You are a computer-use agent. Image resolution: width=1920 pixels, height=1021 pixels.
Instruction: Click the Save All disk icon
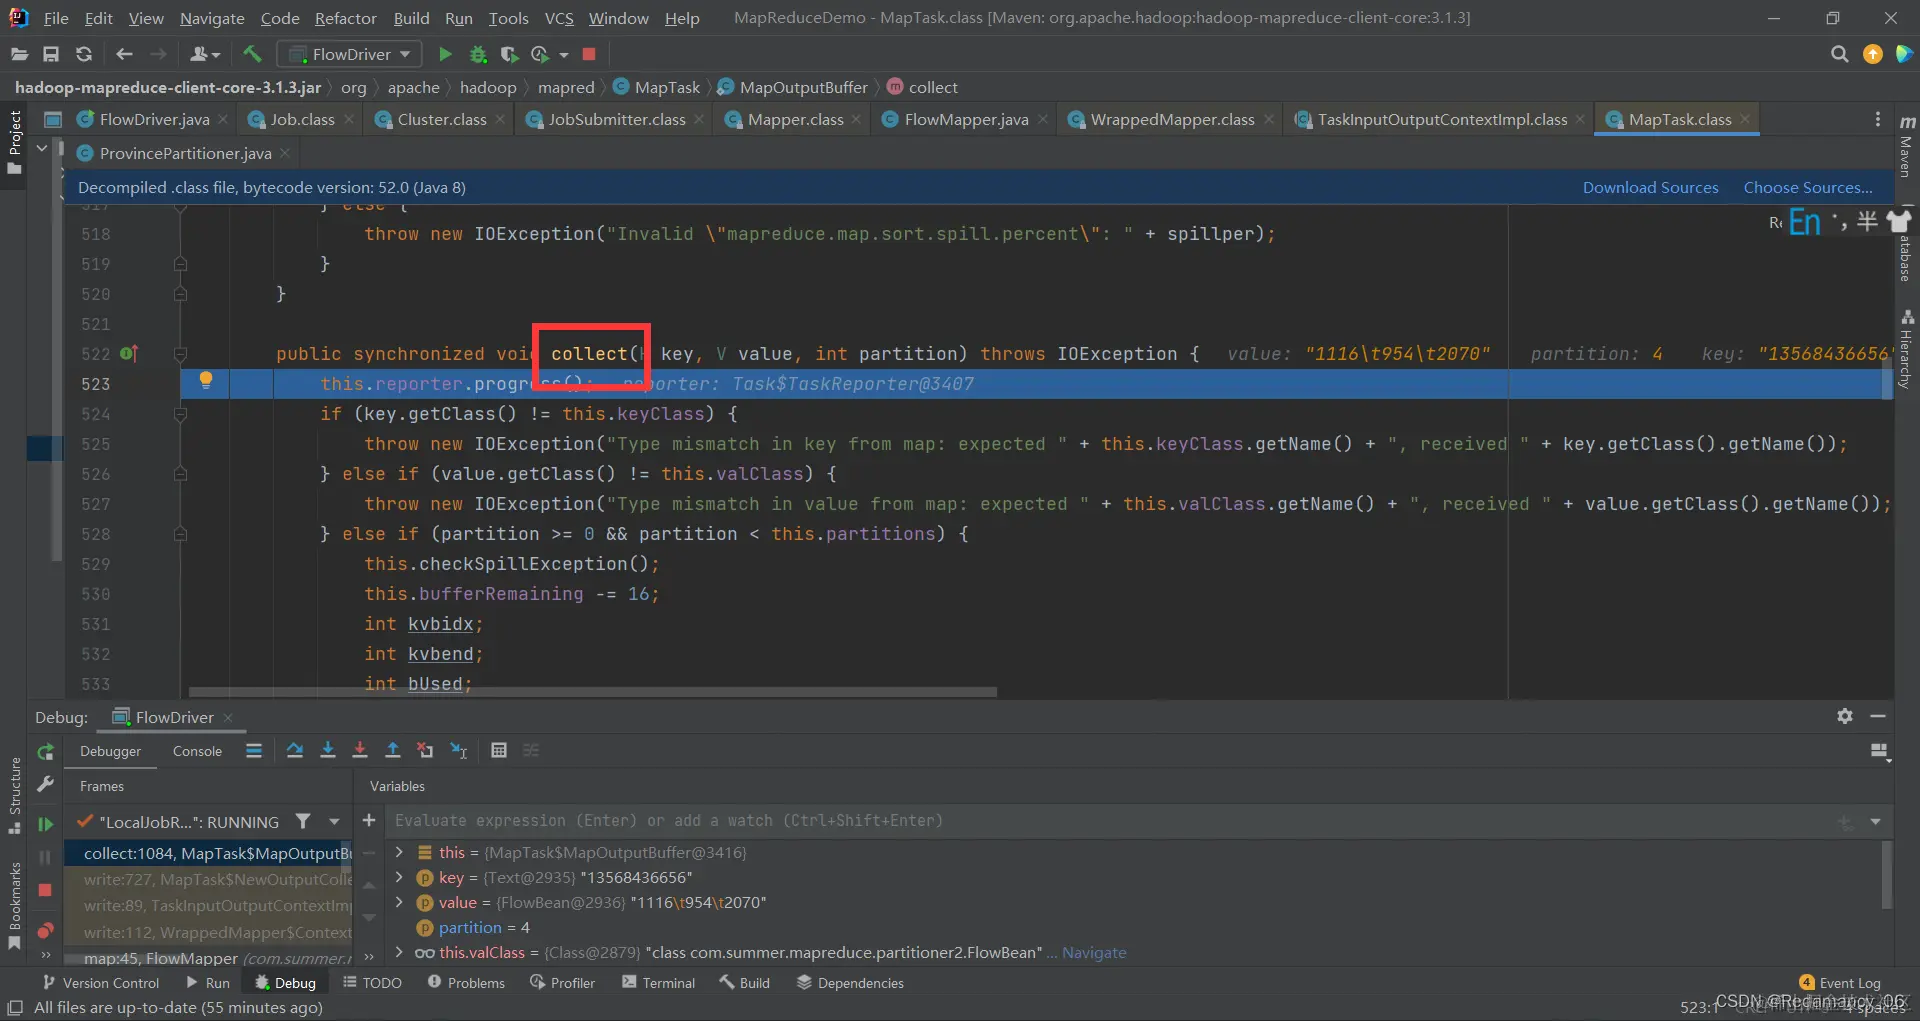[51, 54]
